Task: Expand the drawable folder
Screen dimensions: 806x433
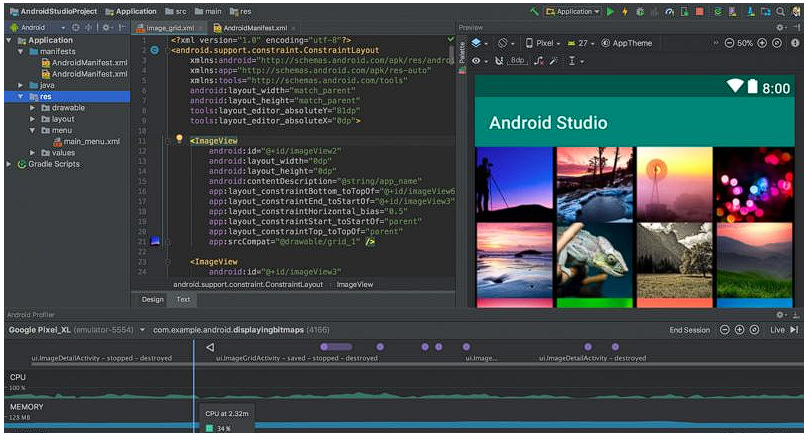Action: tap(32, 107)
